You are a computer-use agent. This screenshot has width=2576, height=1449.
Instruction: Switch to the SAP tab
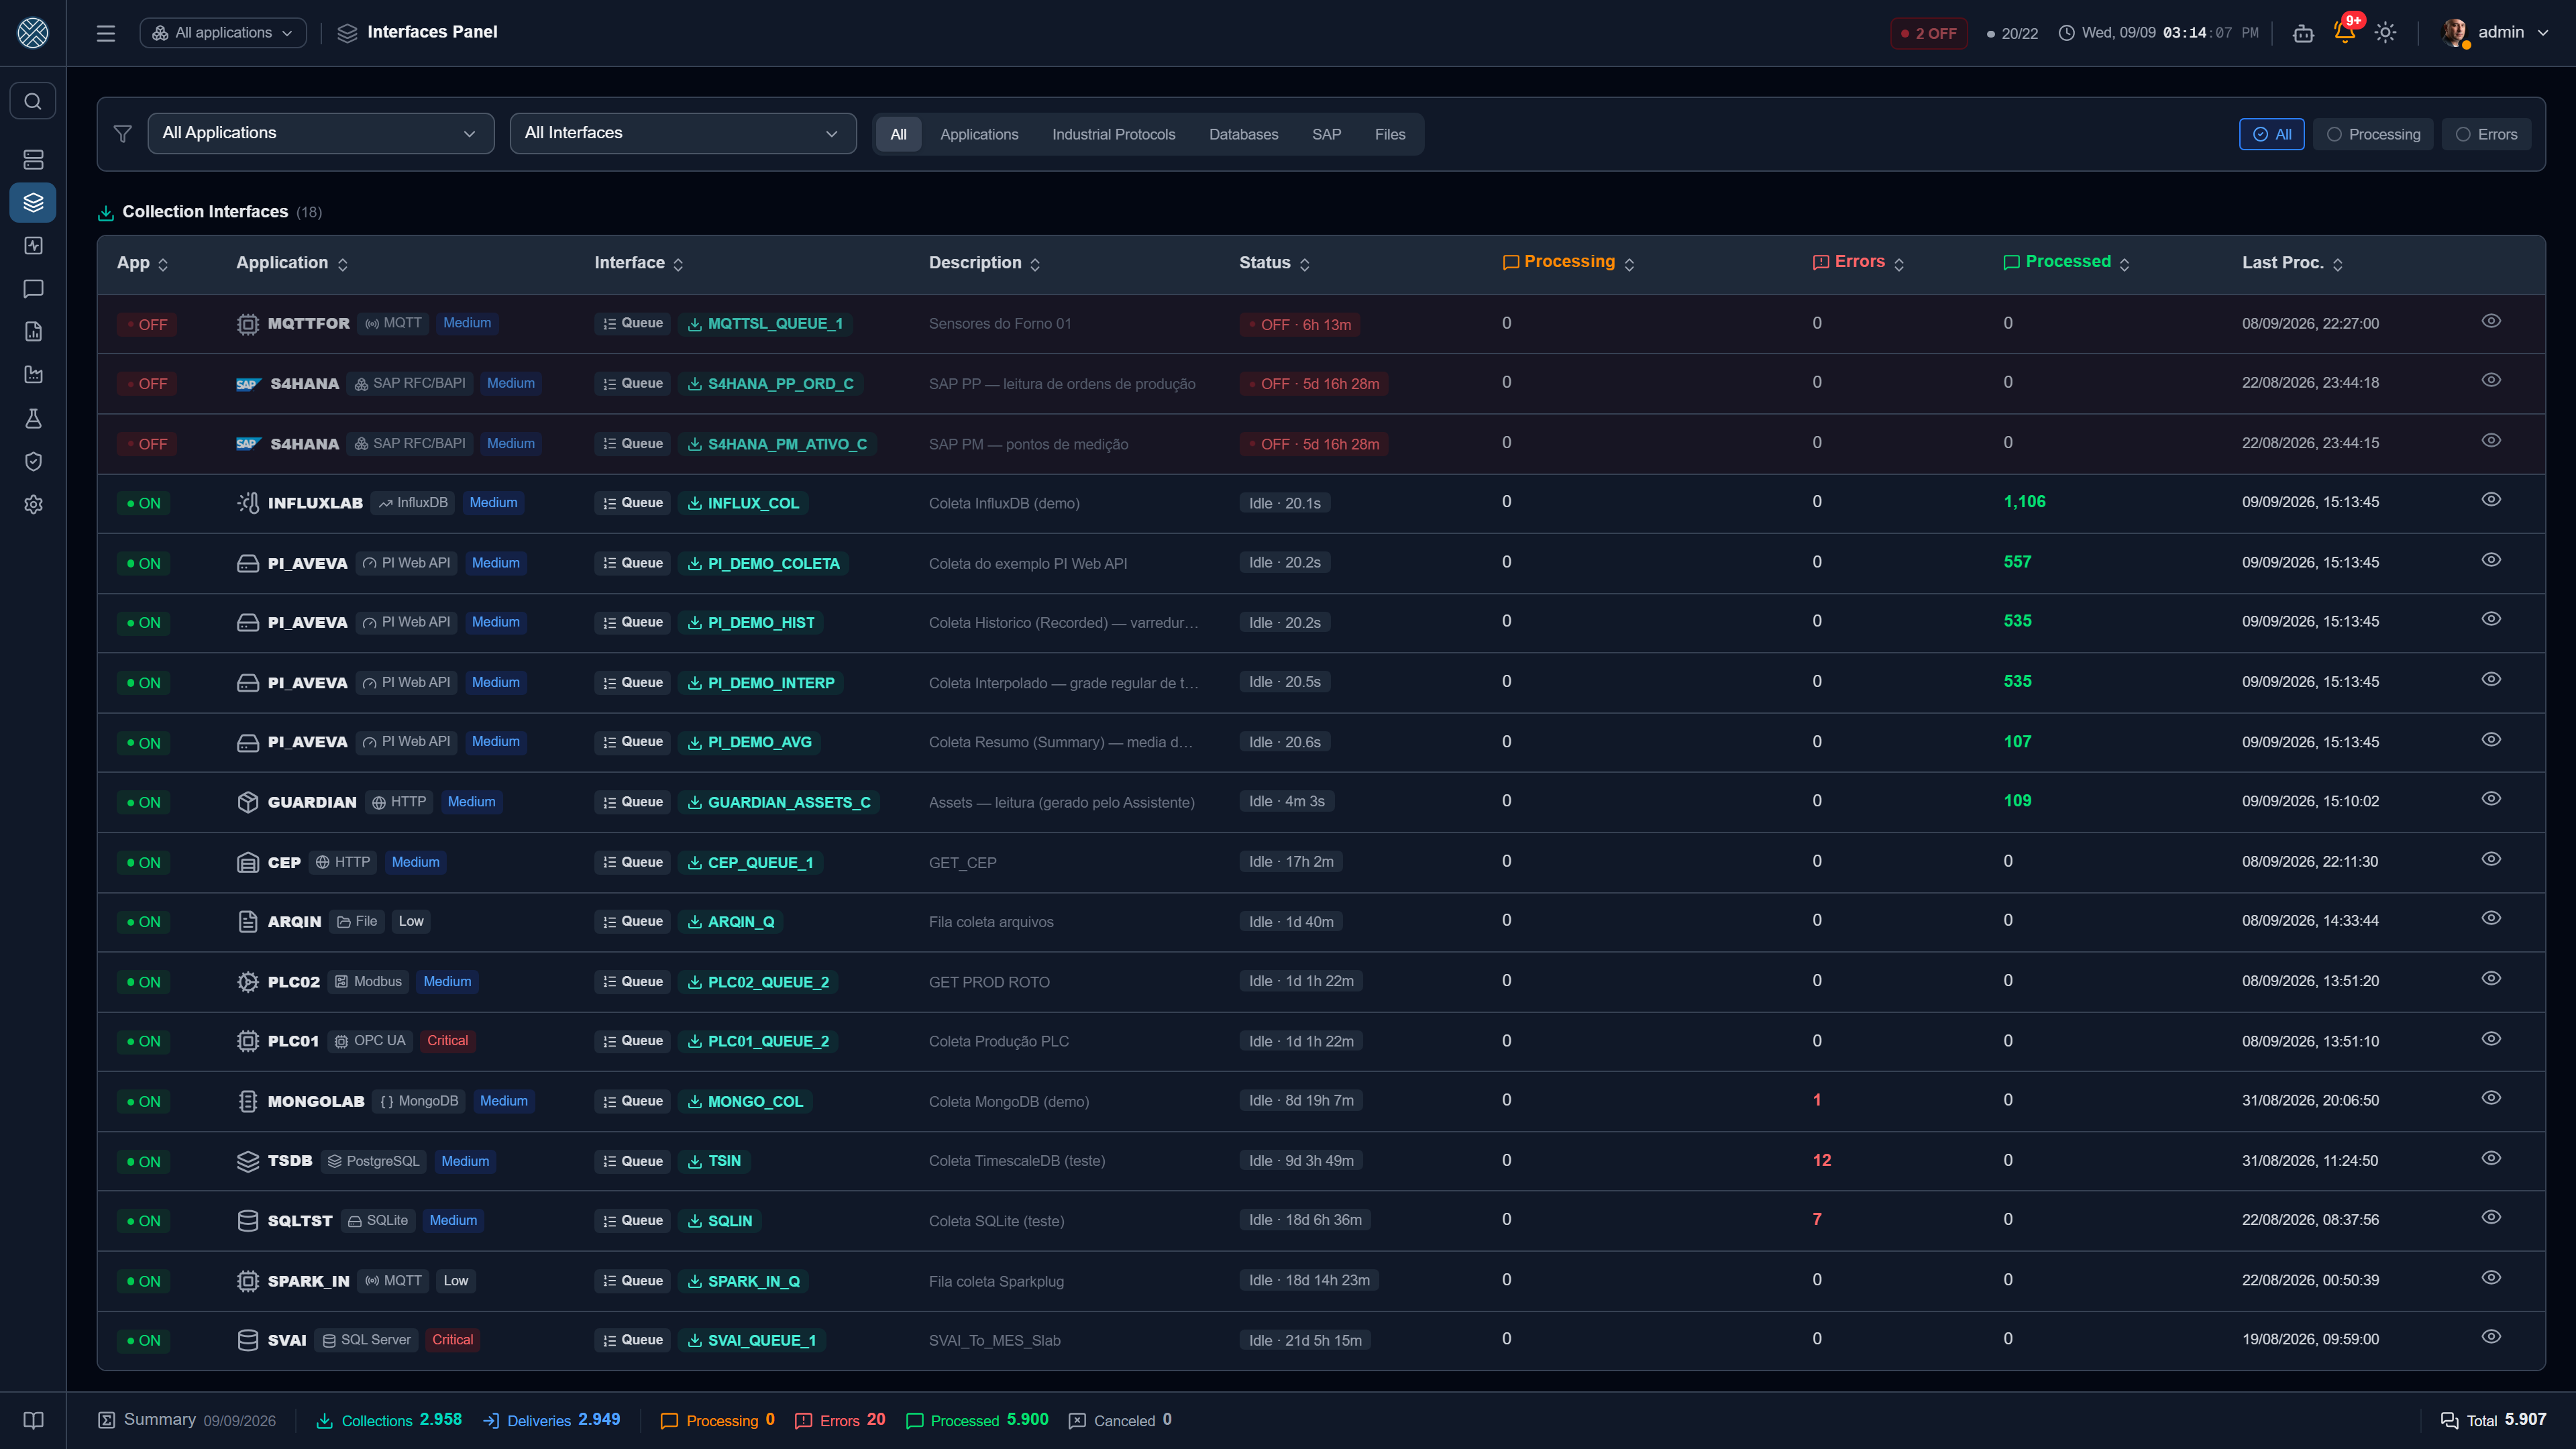(x=1326, y=134)
